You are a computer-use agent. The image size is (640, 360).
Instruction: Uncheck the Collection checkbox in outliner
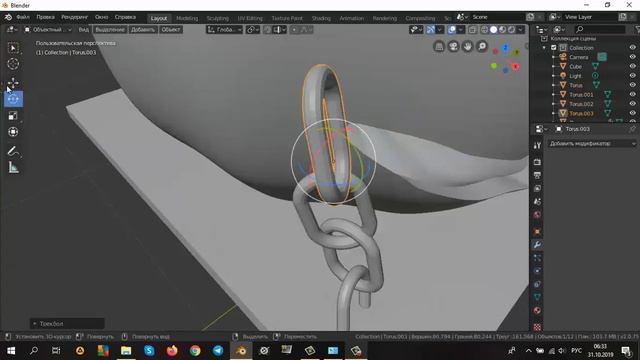(x=554, y=48)
